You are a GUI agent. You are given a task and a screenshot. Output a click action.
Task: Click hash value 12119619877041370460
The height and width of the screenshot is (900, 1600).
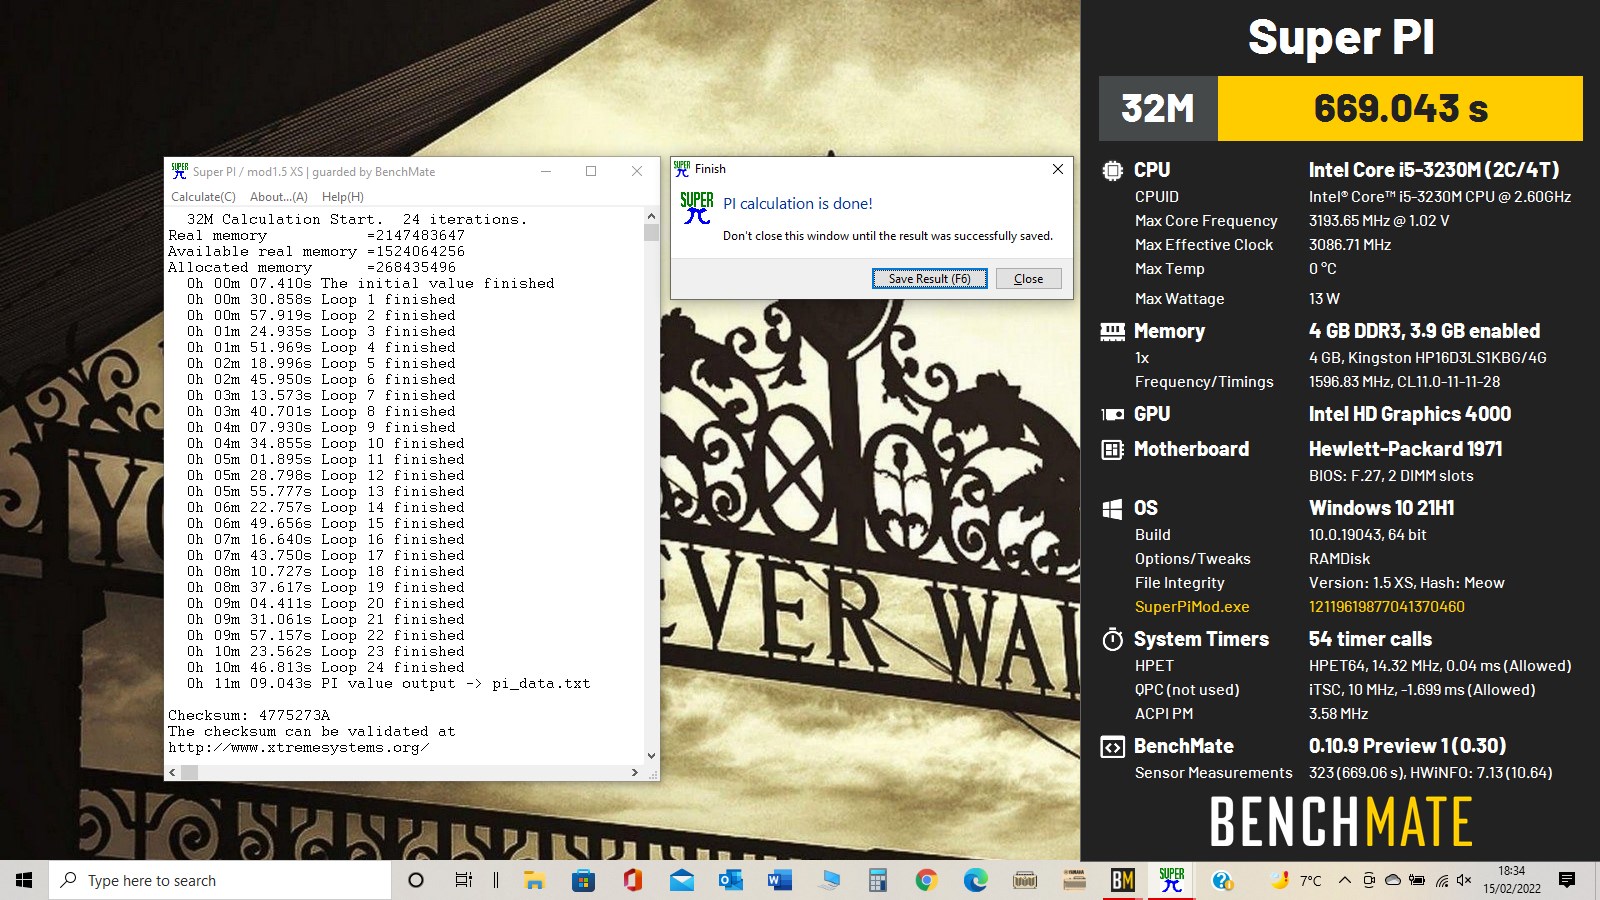pos(1386,607)
